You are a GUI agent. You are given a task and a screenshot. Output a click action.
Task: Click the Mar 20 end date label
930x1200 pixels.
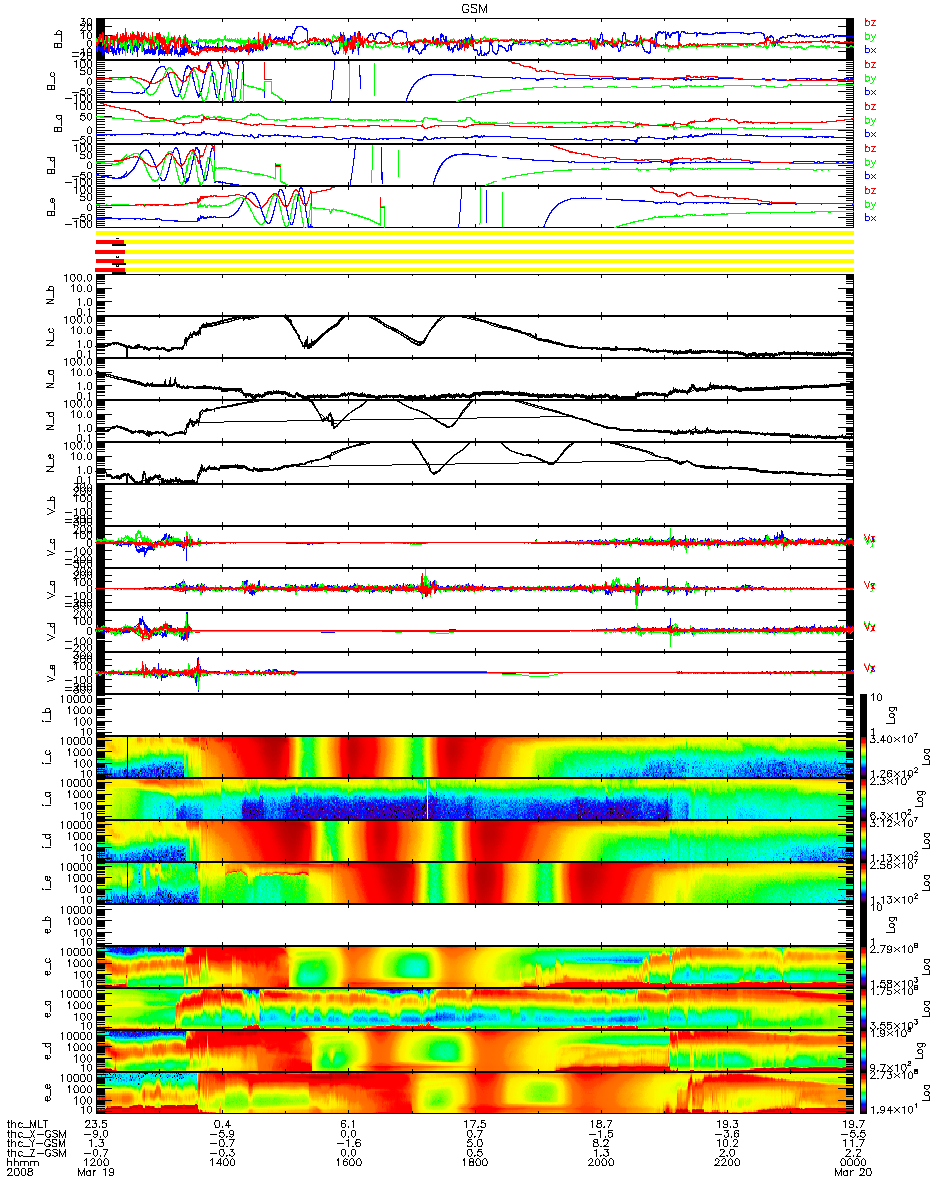(x=853, y=1174)
